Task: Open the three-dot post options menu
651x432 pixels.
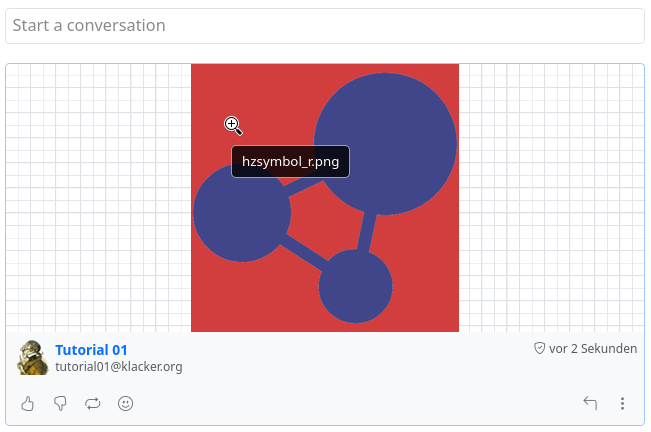Action: click(622, 403)
